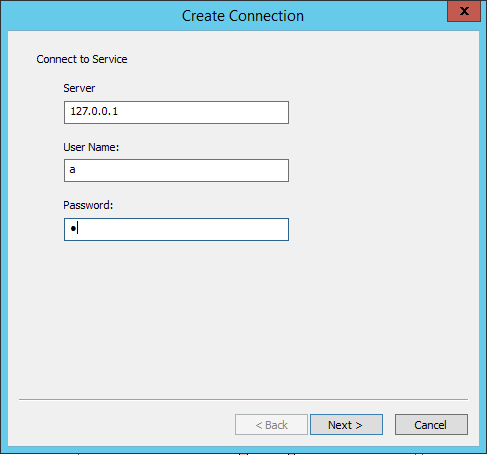The height and width of the screenshot is (455, 487).
Task: Focus the User Name text box
Action: 176,170
